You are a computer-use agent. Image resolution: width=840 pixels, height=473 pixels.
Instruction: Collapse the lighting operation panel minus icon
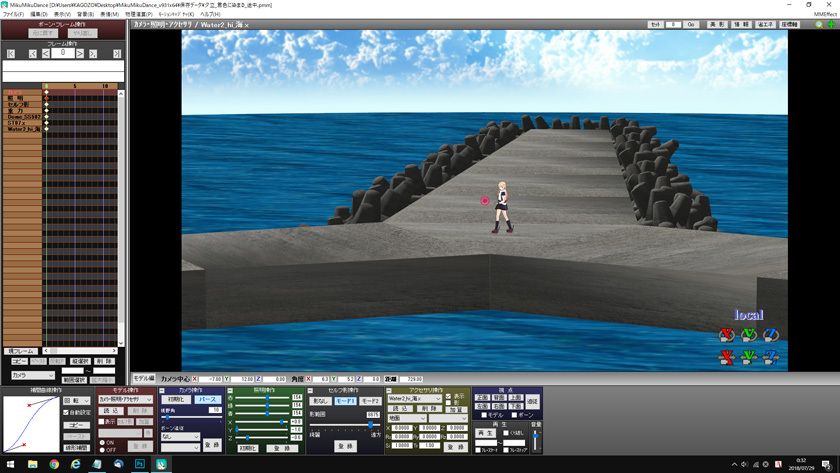coord(230,391)
